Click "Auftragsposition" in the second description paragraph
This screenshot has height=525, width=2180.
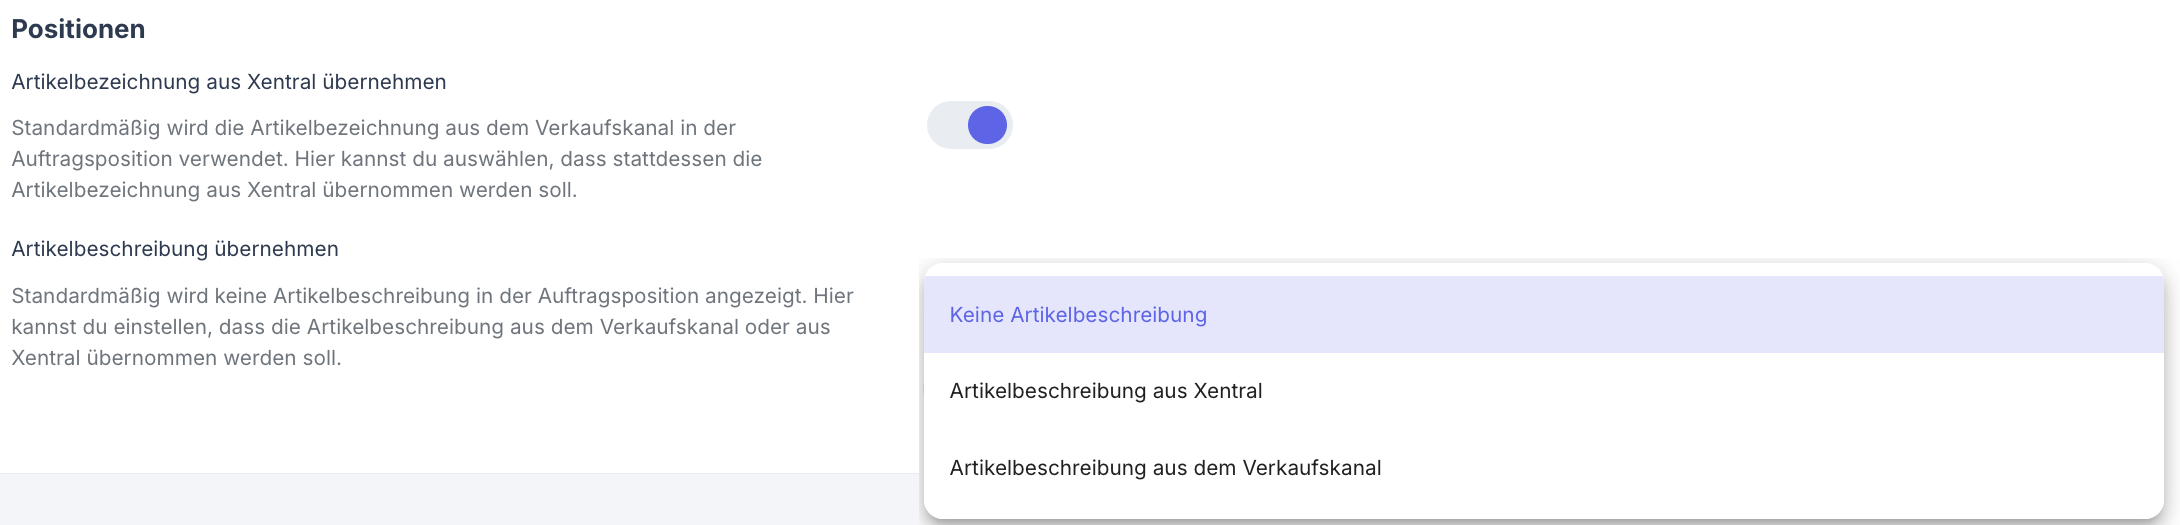pos(619,296)
